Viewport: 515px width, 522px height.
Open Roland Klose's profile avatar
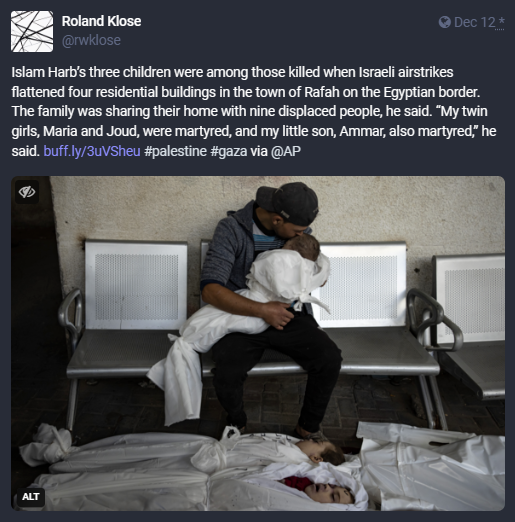click(32, 31)
